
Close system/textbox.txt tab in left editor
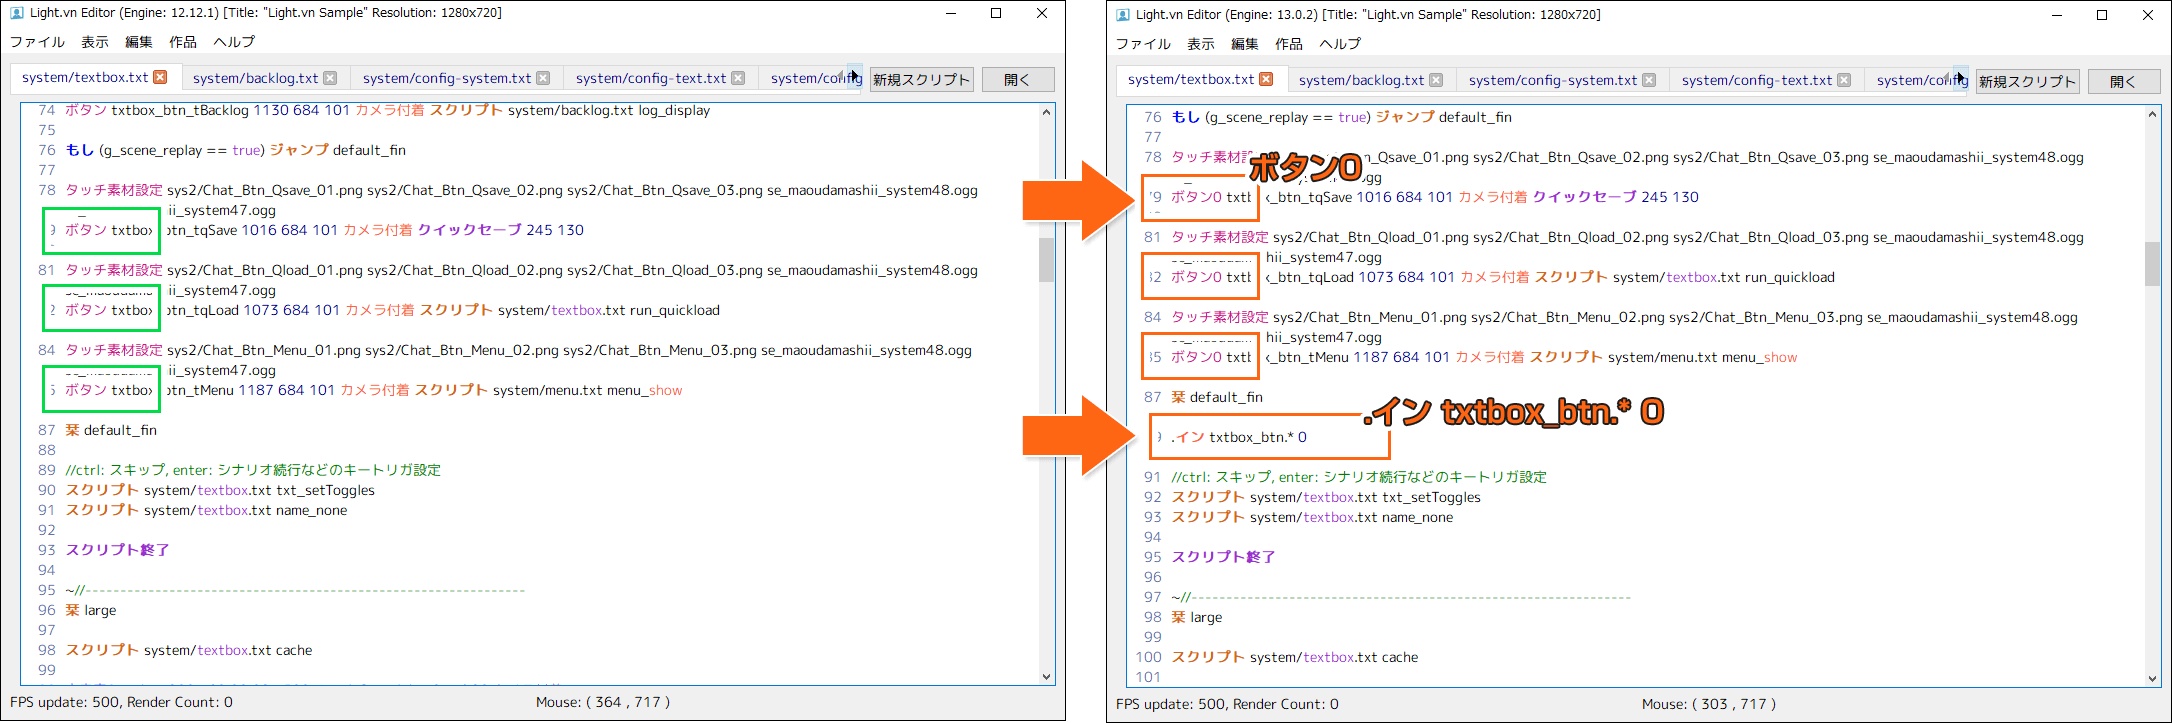click(160, 77)
